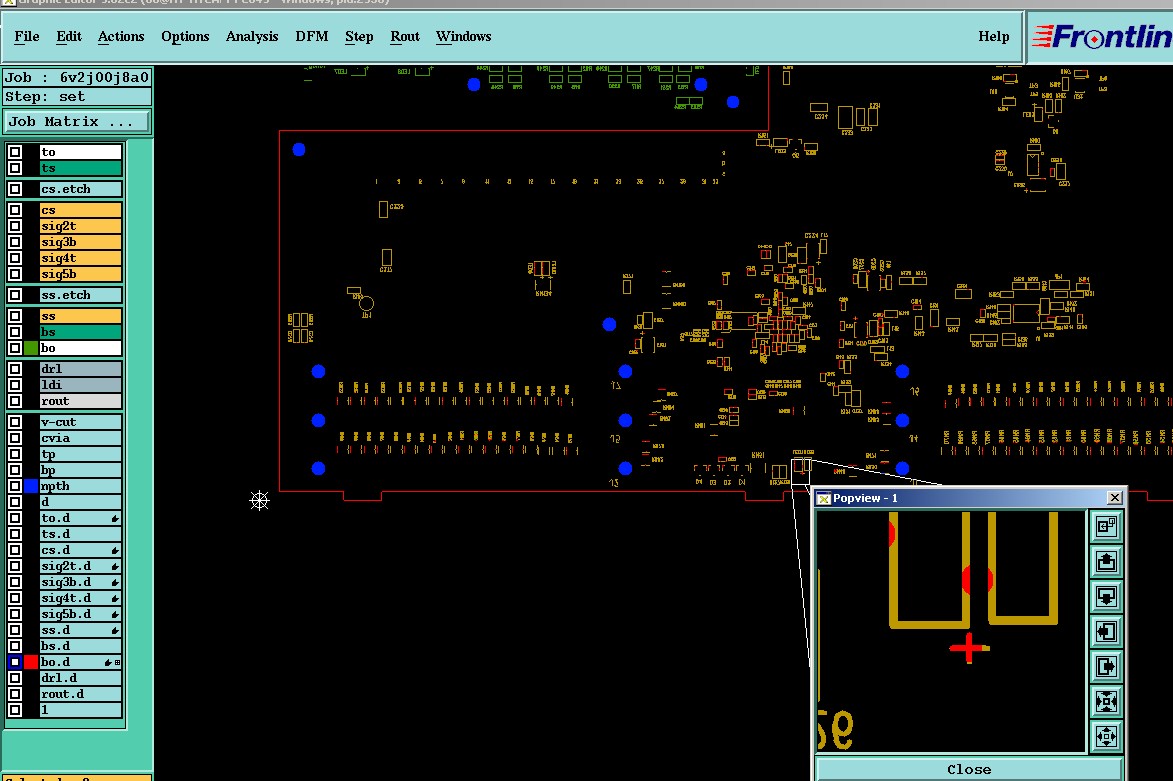Toggle the checkbox for layer 'bo.d'
The height and width of the screenshot is (781, 1173).
tap(15, 662)
